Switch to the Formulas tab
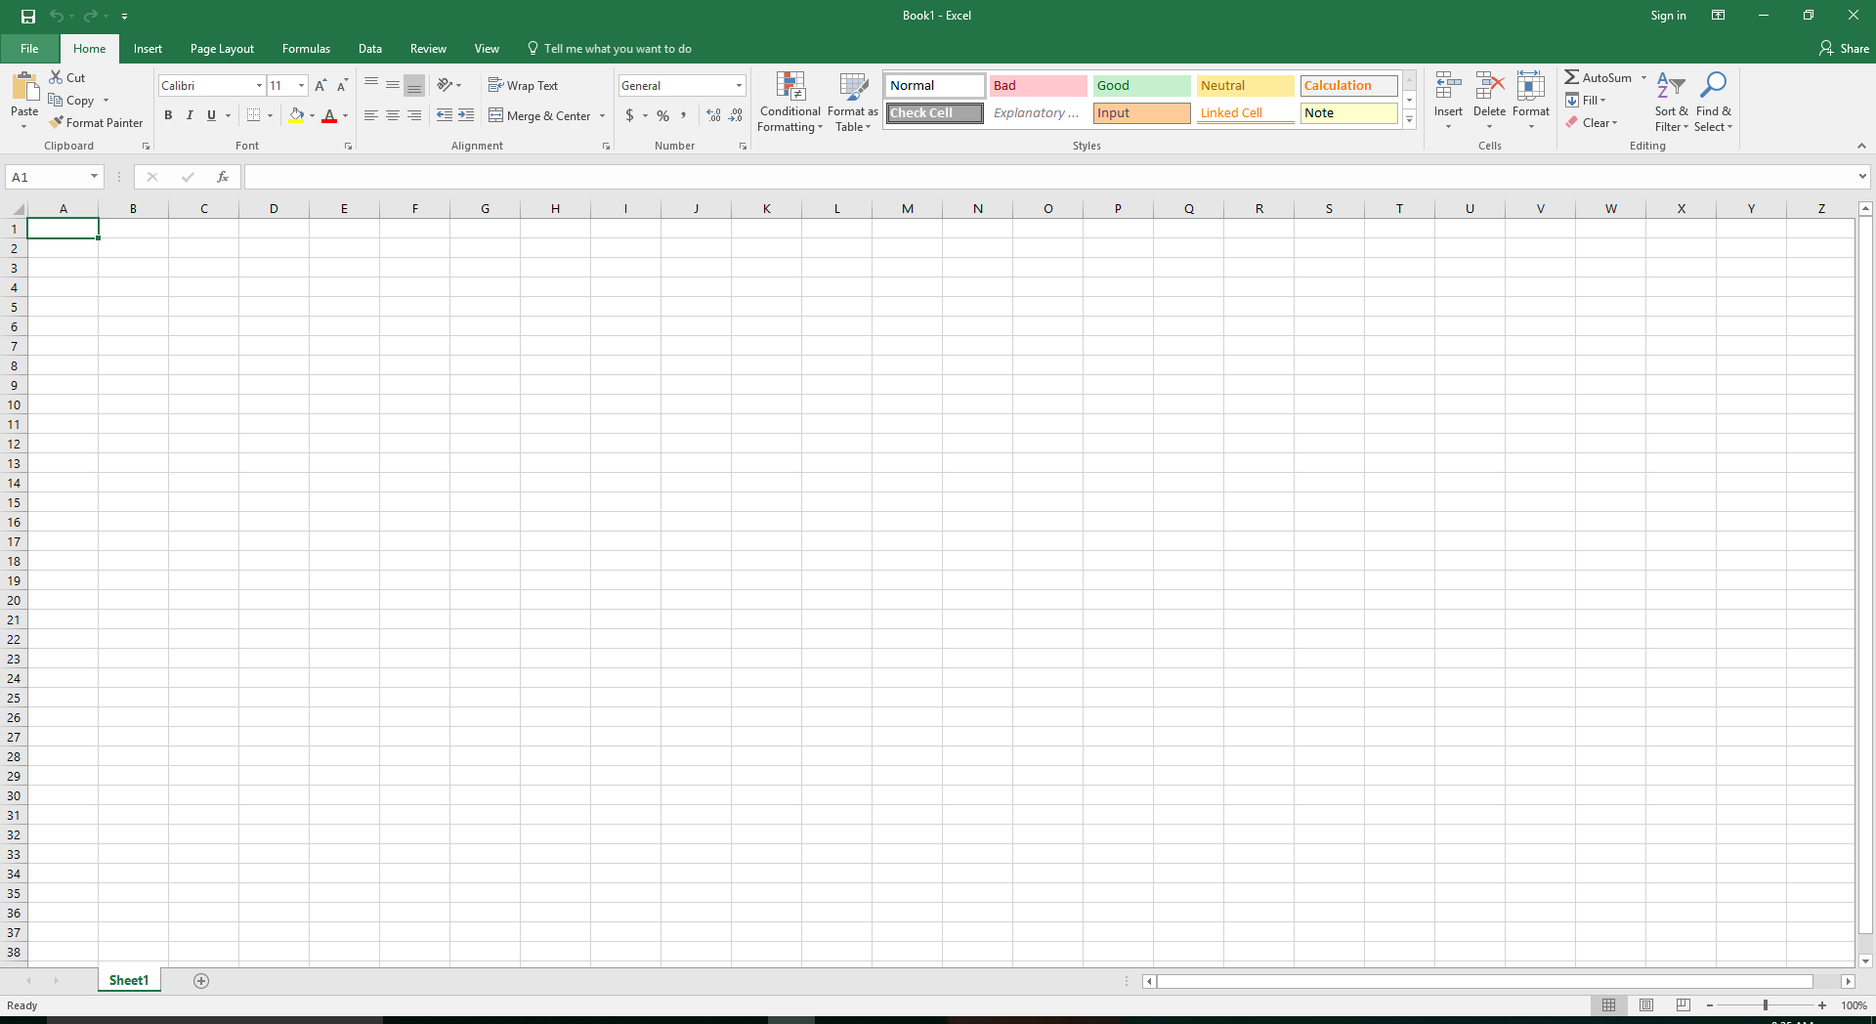Screen dimensions: 1876x1024 [x=305, y=48]
